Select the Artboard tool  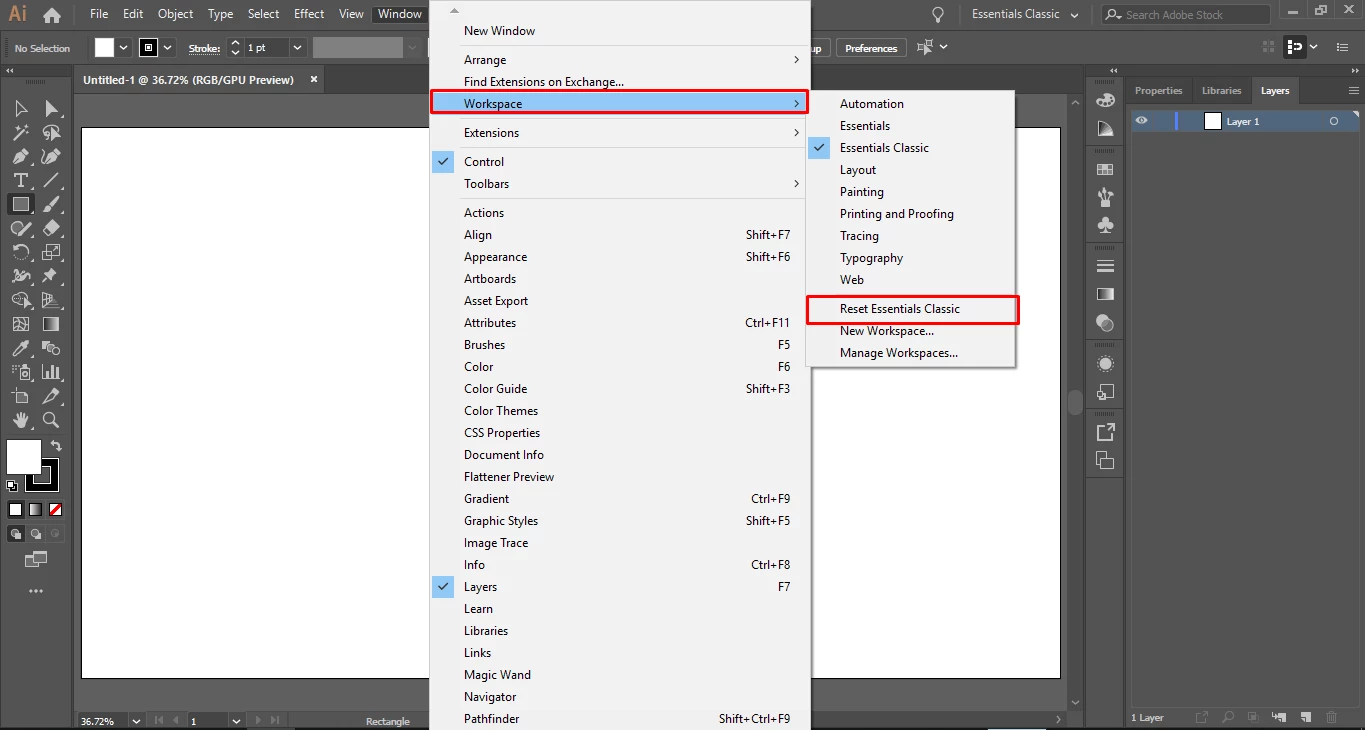coord(21,396)
